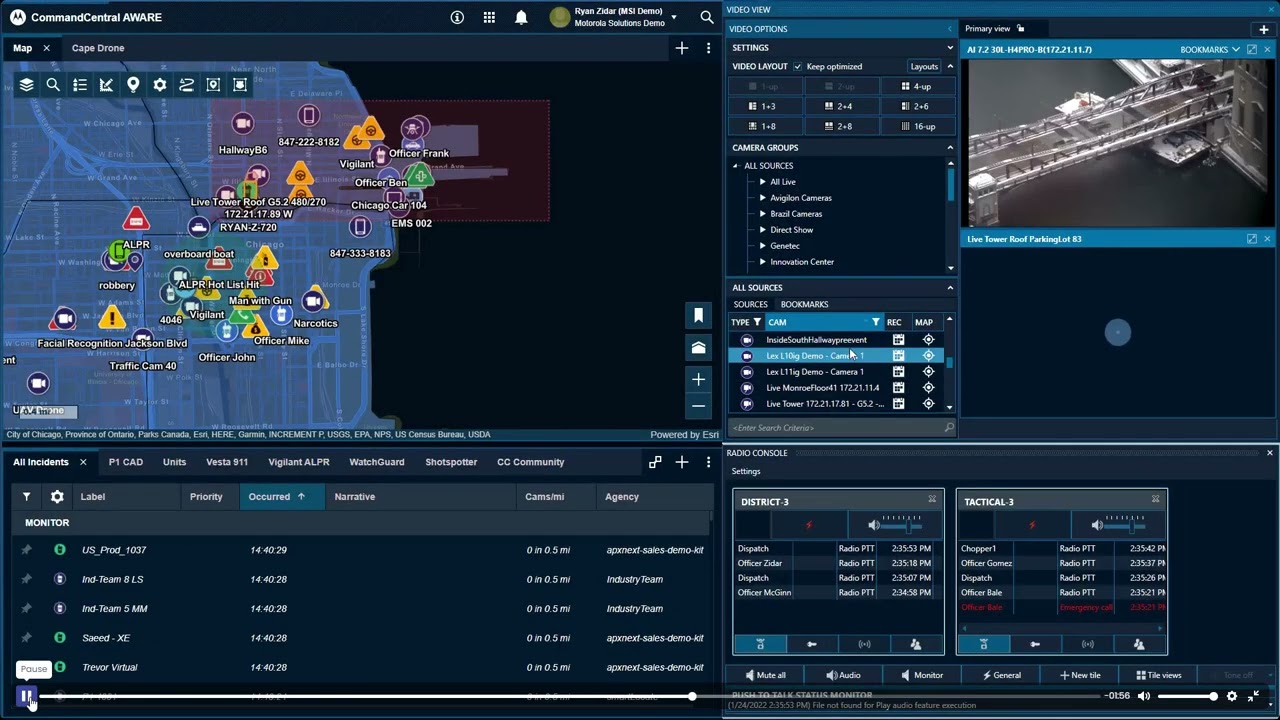Collapse the SETTINGS section
Screen dimensions: 1280x720
950,48
